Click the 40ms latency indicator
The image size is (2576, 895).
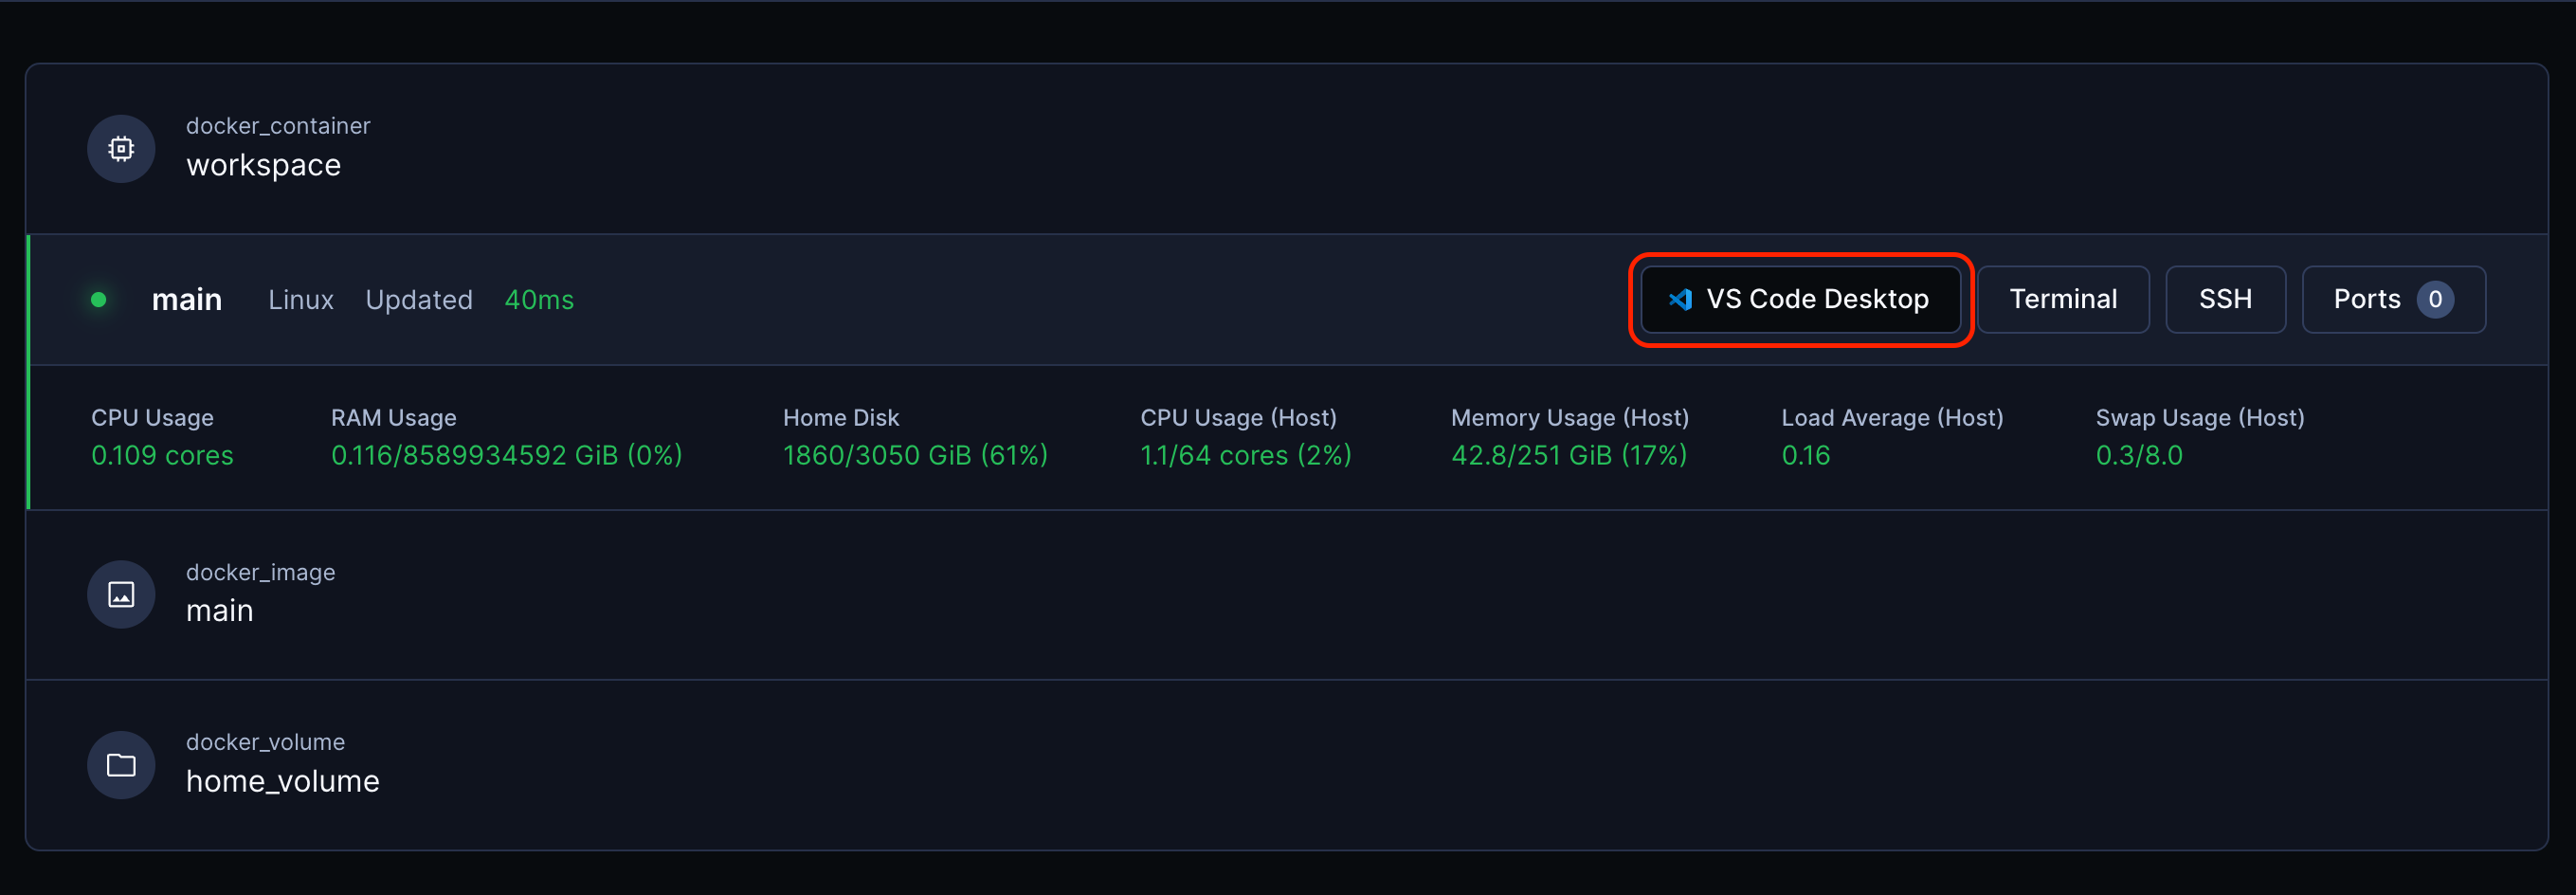(539, 299)
